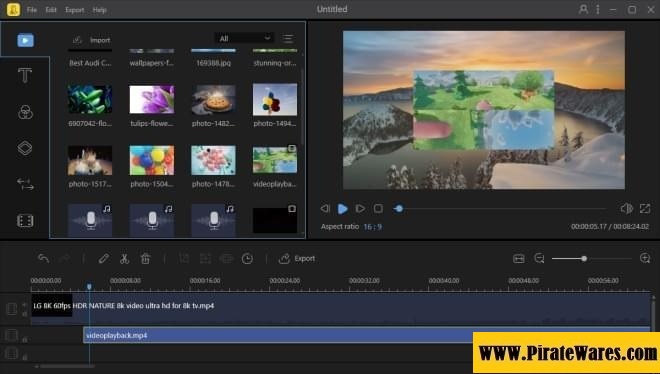Viewport: 660px width, 374px height.
Task: Select the videoplayba... video thumbnail
Action: (275, 159)
